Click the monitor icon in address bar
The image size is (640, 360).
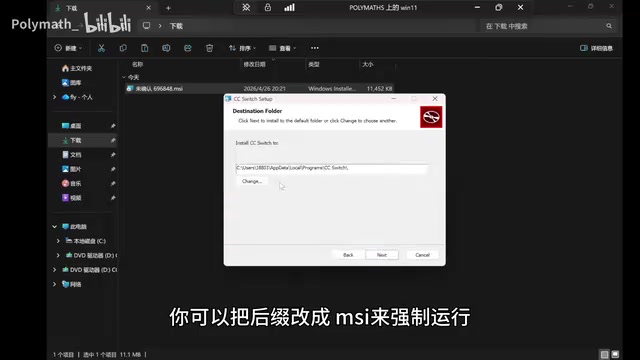146,26
